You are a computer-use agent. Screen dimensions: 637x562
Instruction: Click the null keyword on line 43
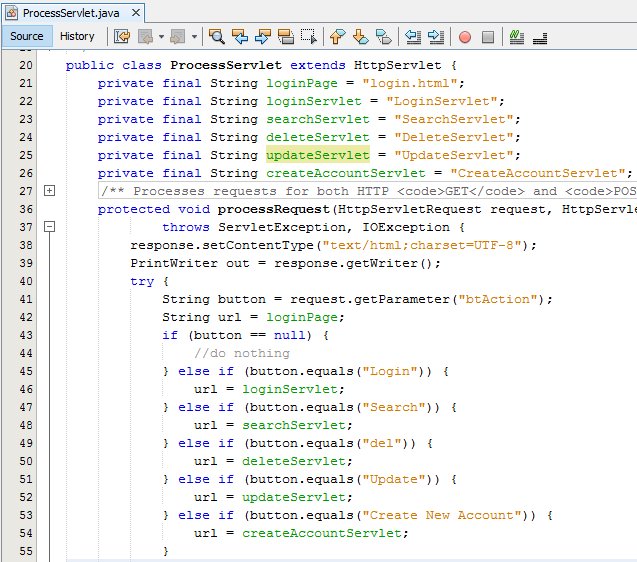click(x=290, y=335)
